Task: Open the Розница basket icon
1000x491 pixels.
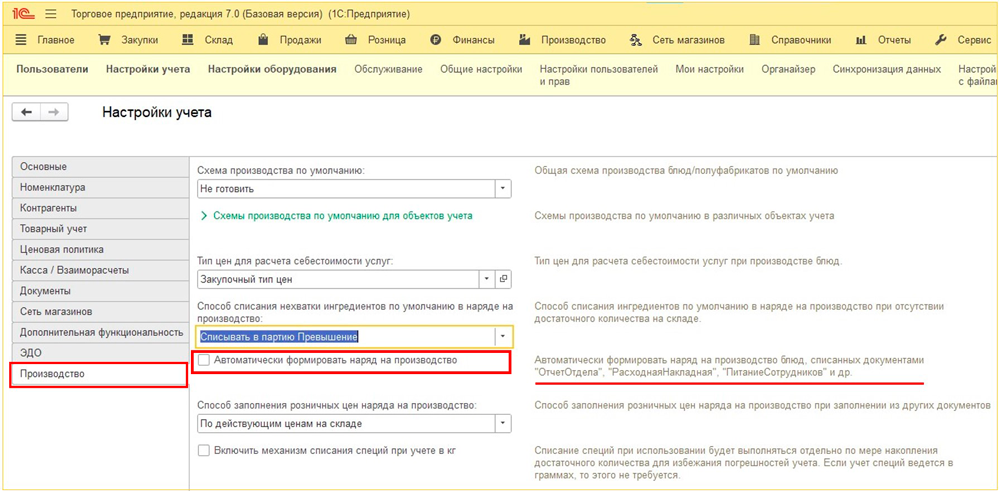Action: click(x=350, y=40)
